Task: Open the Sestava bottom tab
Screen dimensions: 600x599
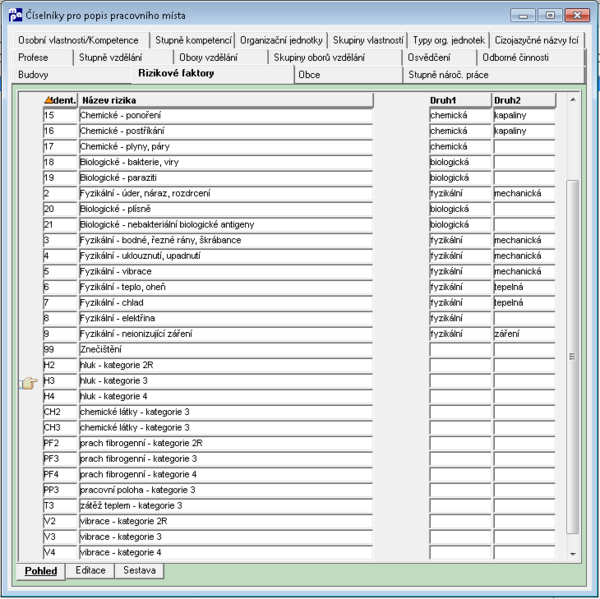Action: coord(139,570)
